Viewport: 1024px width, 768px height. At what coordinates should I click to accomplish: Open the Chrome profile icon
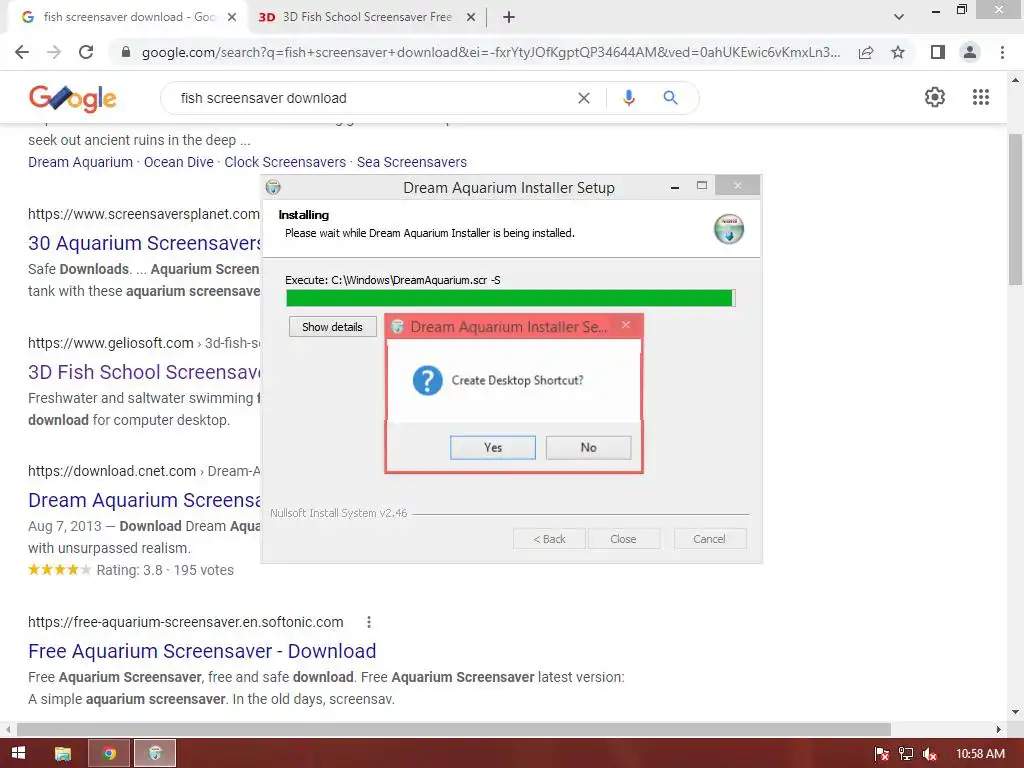[x=970, y=52]
